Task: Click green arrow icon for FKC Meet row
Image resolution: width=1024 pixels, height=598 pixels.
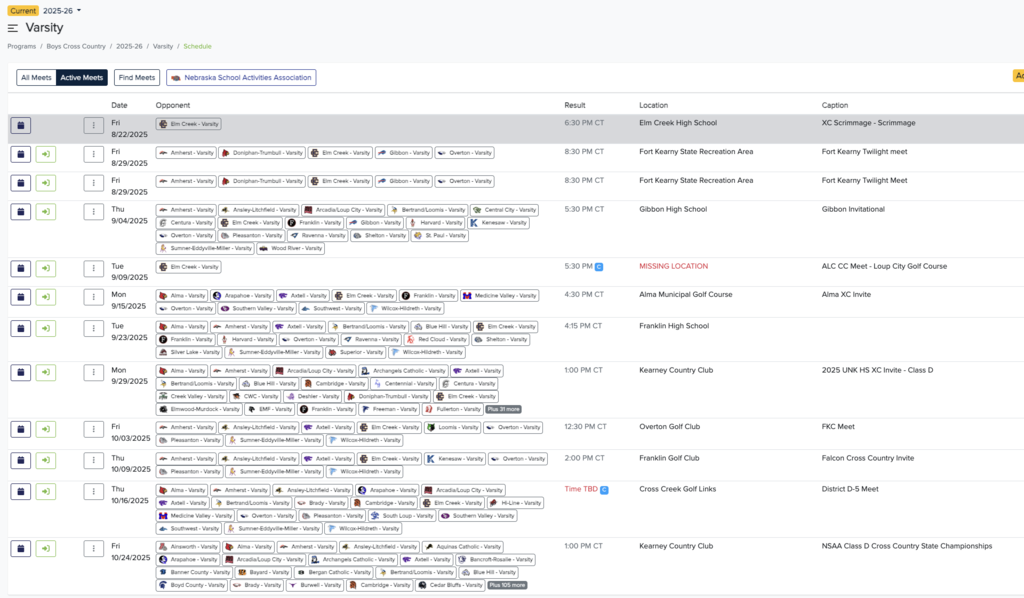Action: (46, 430)
